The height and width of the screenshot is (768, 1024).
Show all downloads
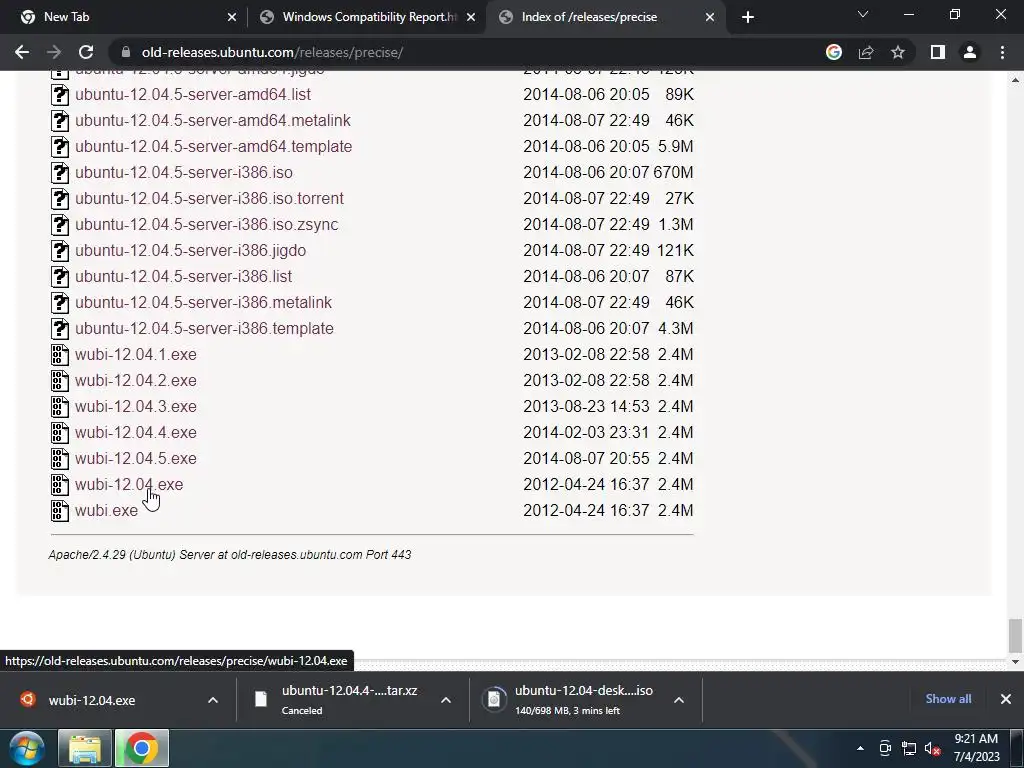948,699
